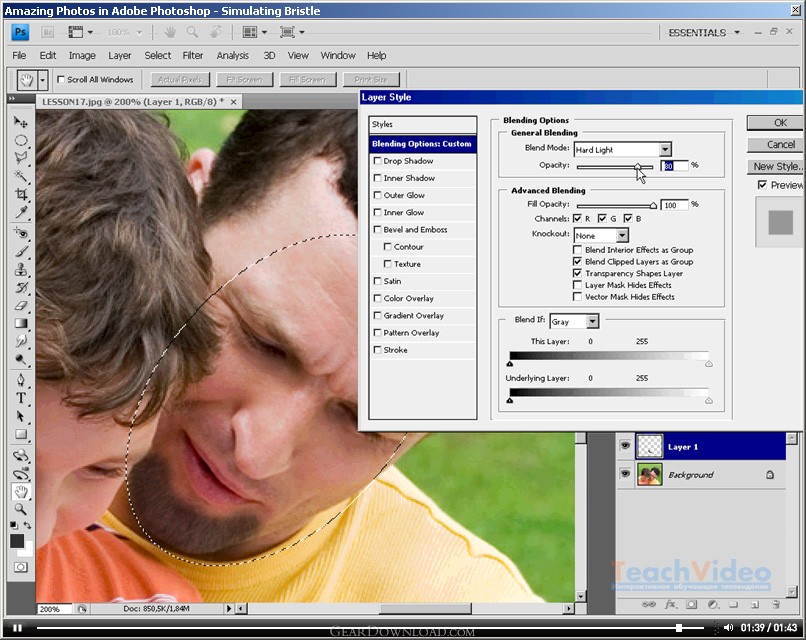This screenshot has height=640, width=806.
Task: Select the History Brush tool
Action: (x=21, y=287)
